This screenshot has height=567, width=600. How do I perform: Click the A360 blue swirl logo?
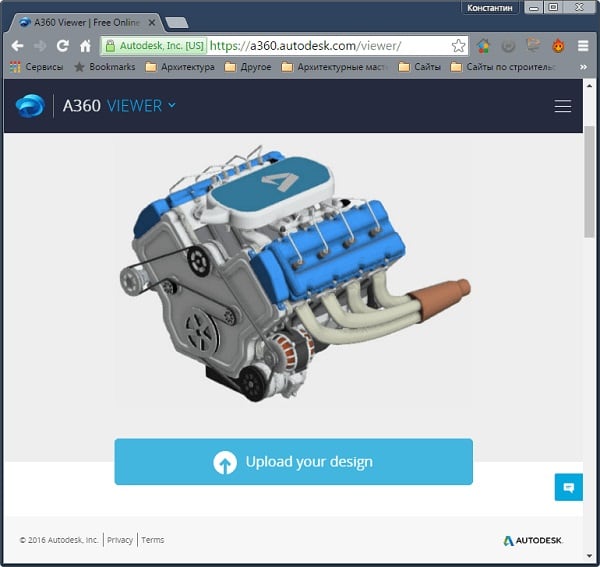[x=30, y=106]
